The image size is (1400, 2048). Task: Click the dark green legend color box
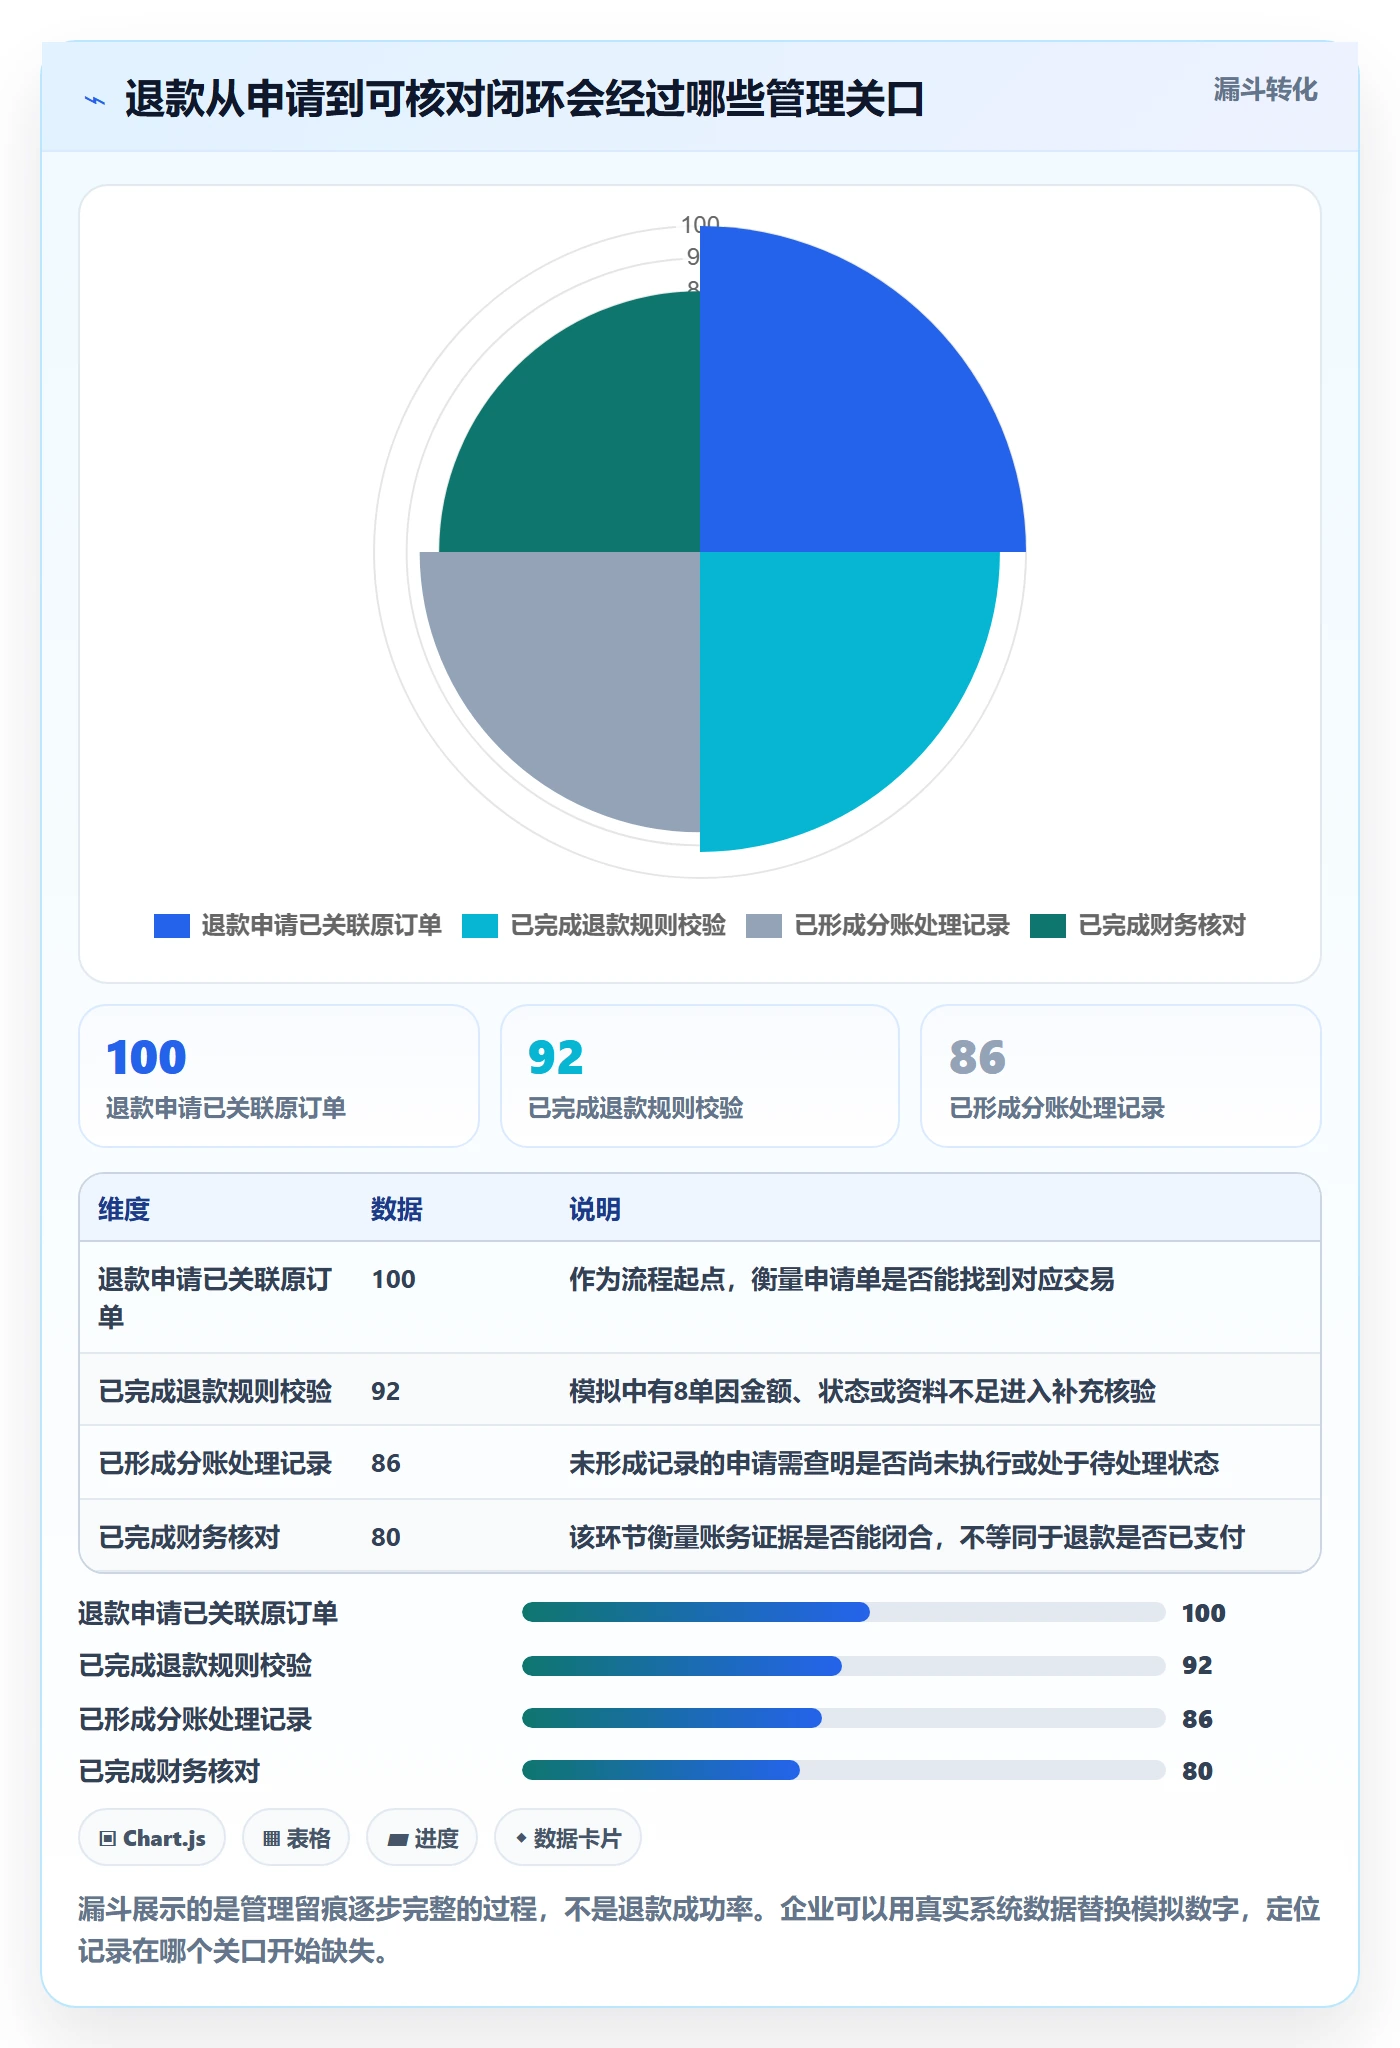1048,926
